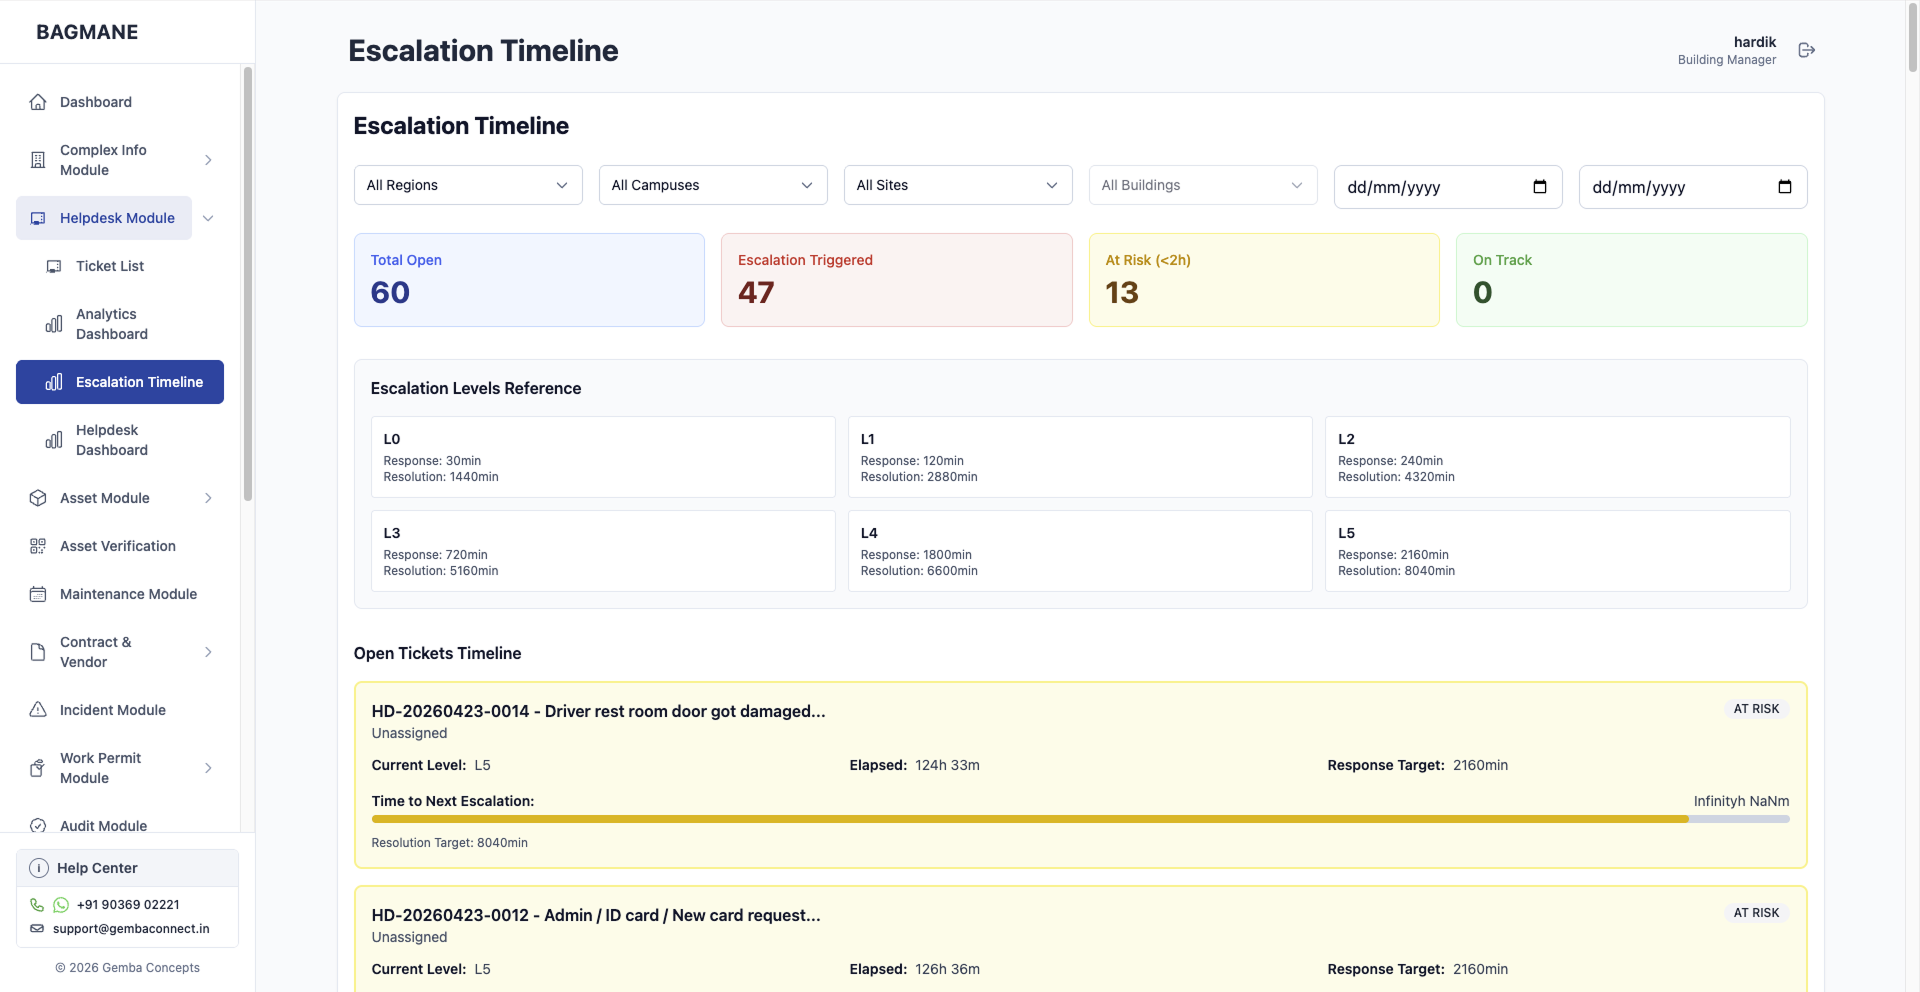Screen dimensions: 1920x992
Task: Click the Dashboard home icon
Action: tap(38, 102)
